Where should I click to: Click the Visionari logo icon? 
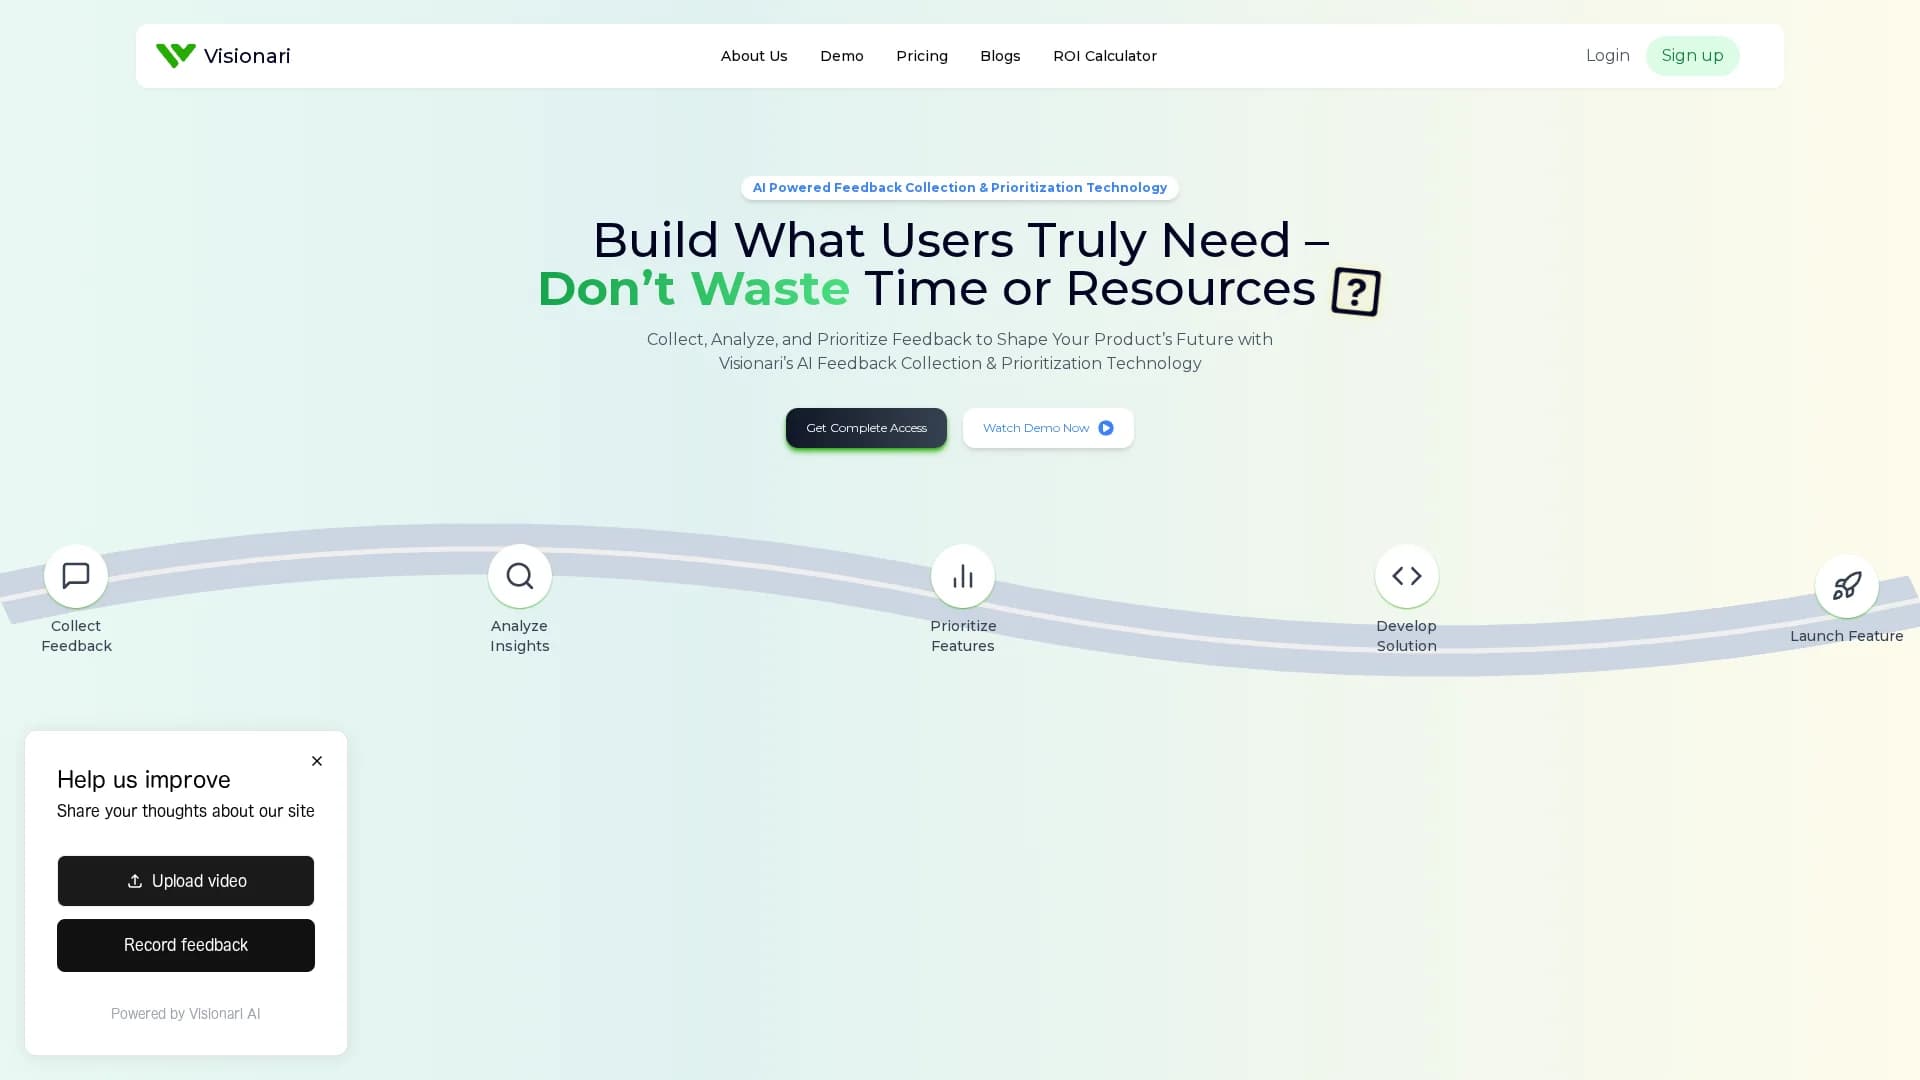point(176,56)
